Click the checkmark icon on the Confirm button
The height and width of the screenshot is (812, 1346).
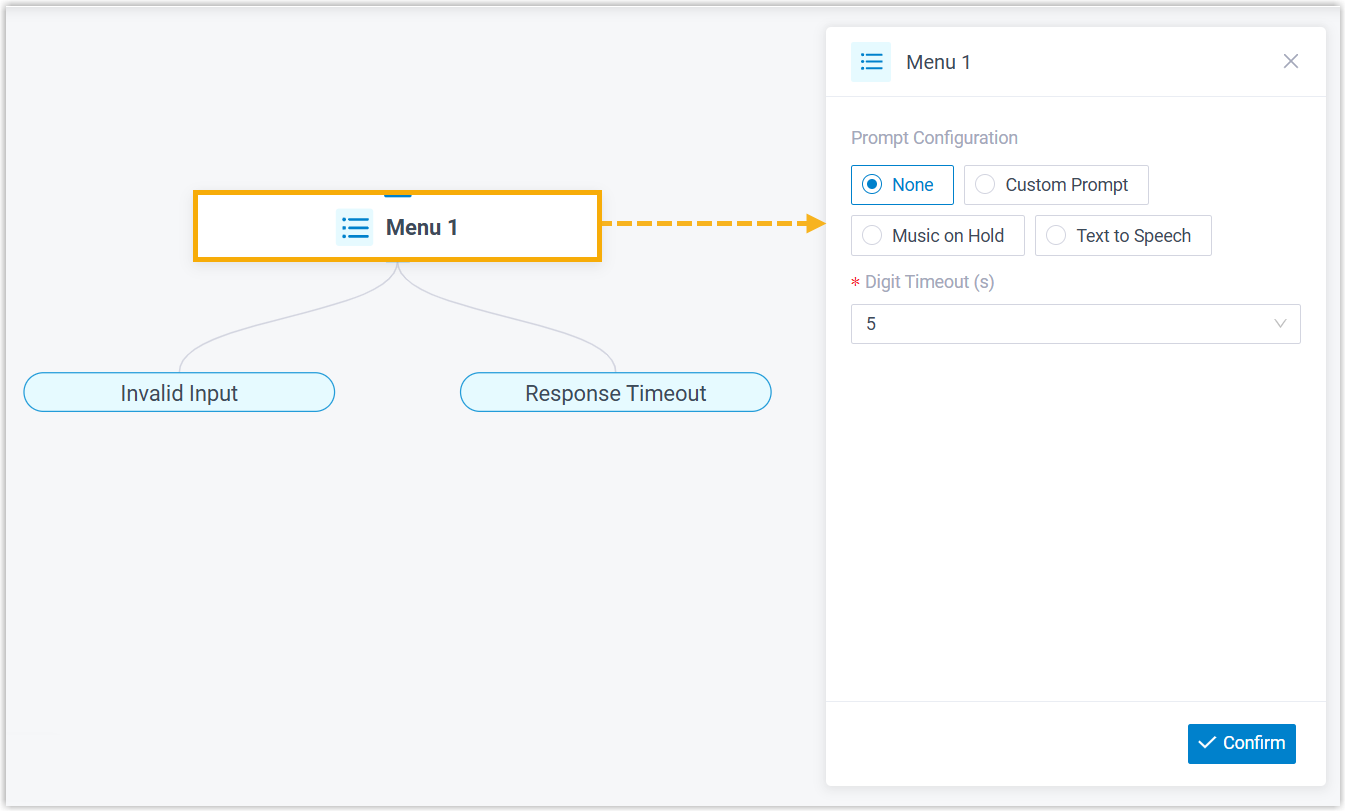[x=1207, y=743]
